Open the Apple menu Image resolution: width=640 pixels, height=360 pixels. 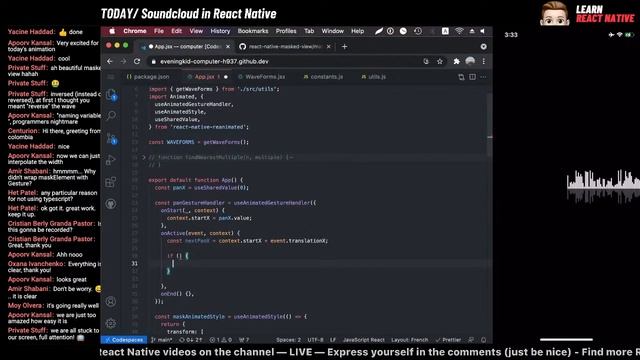pyautogui.click(x=112, y=31)
